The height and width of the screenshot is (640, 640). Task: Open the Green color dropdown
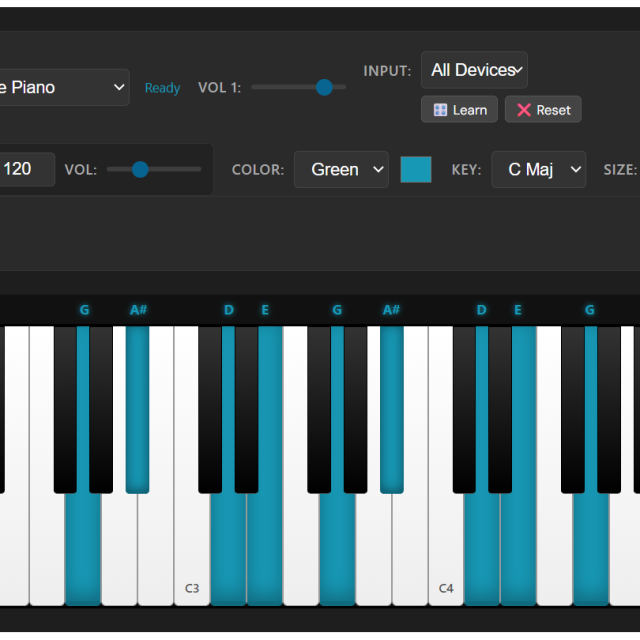coord(341,169)
